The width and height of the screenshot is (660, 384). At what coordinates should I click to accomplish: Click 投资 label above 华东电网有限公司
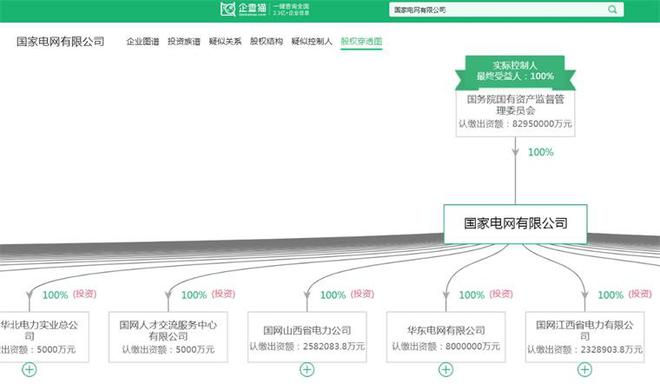[x=501, y=294]
